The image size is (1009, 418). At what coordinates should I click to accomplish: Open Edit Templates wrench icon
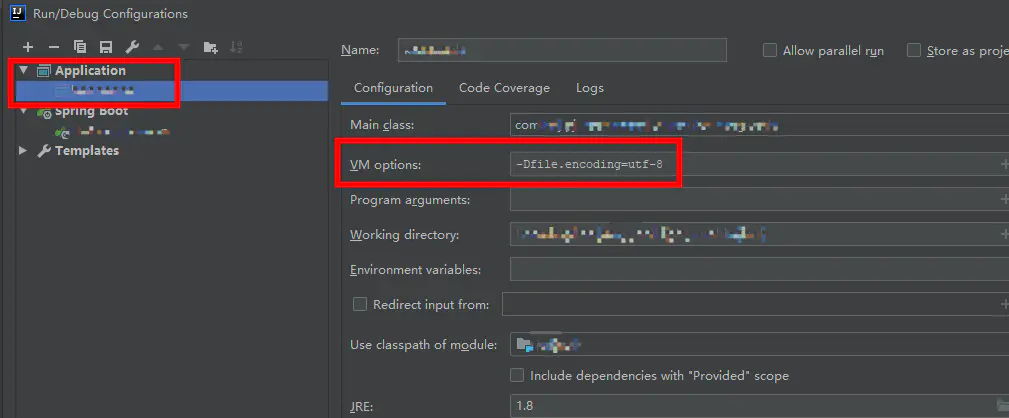[132, 47]
